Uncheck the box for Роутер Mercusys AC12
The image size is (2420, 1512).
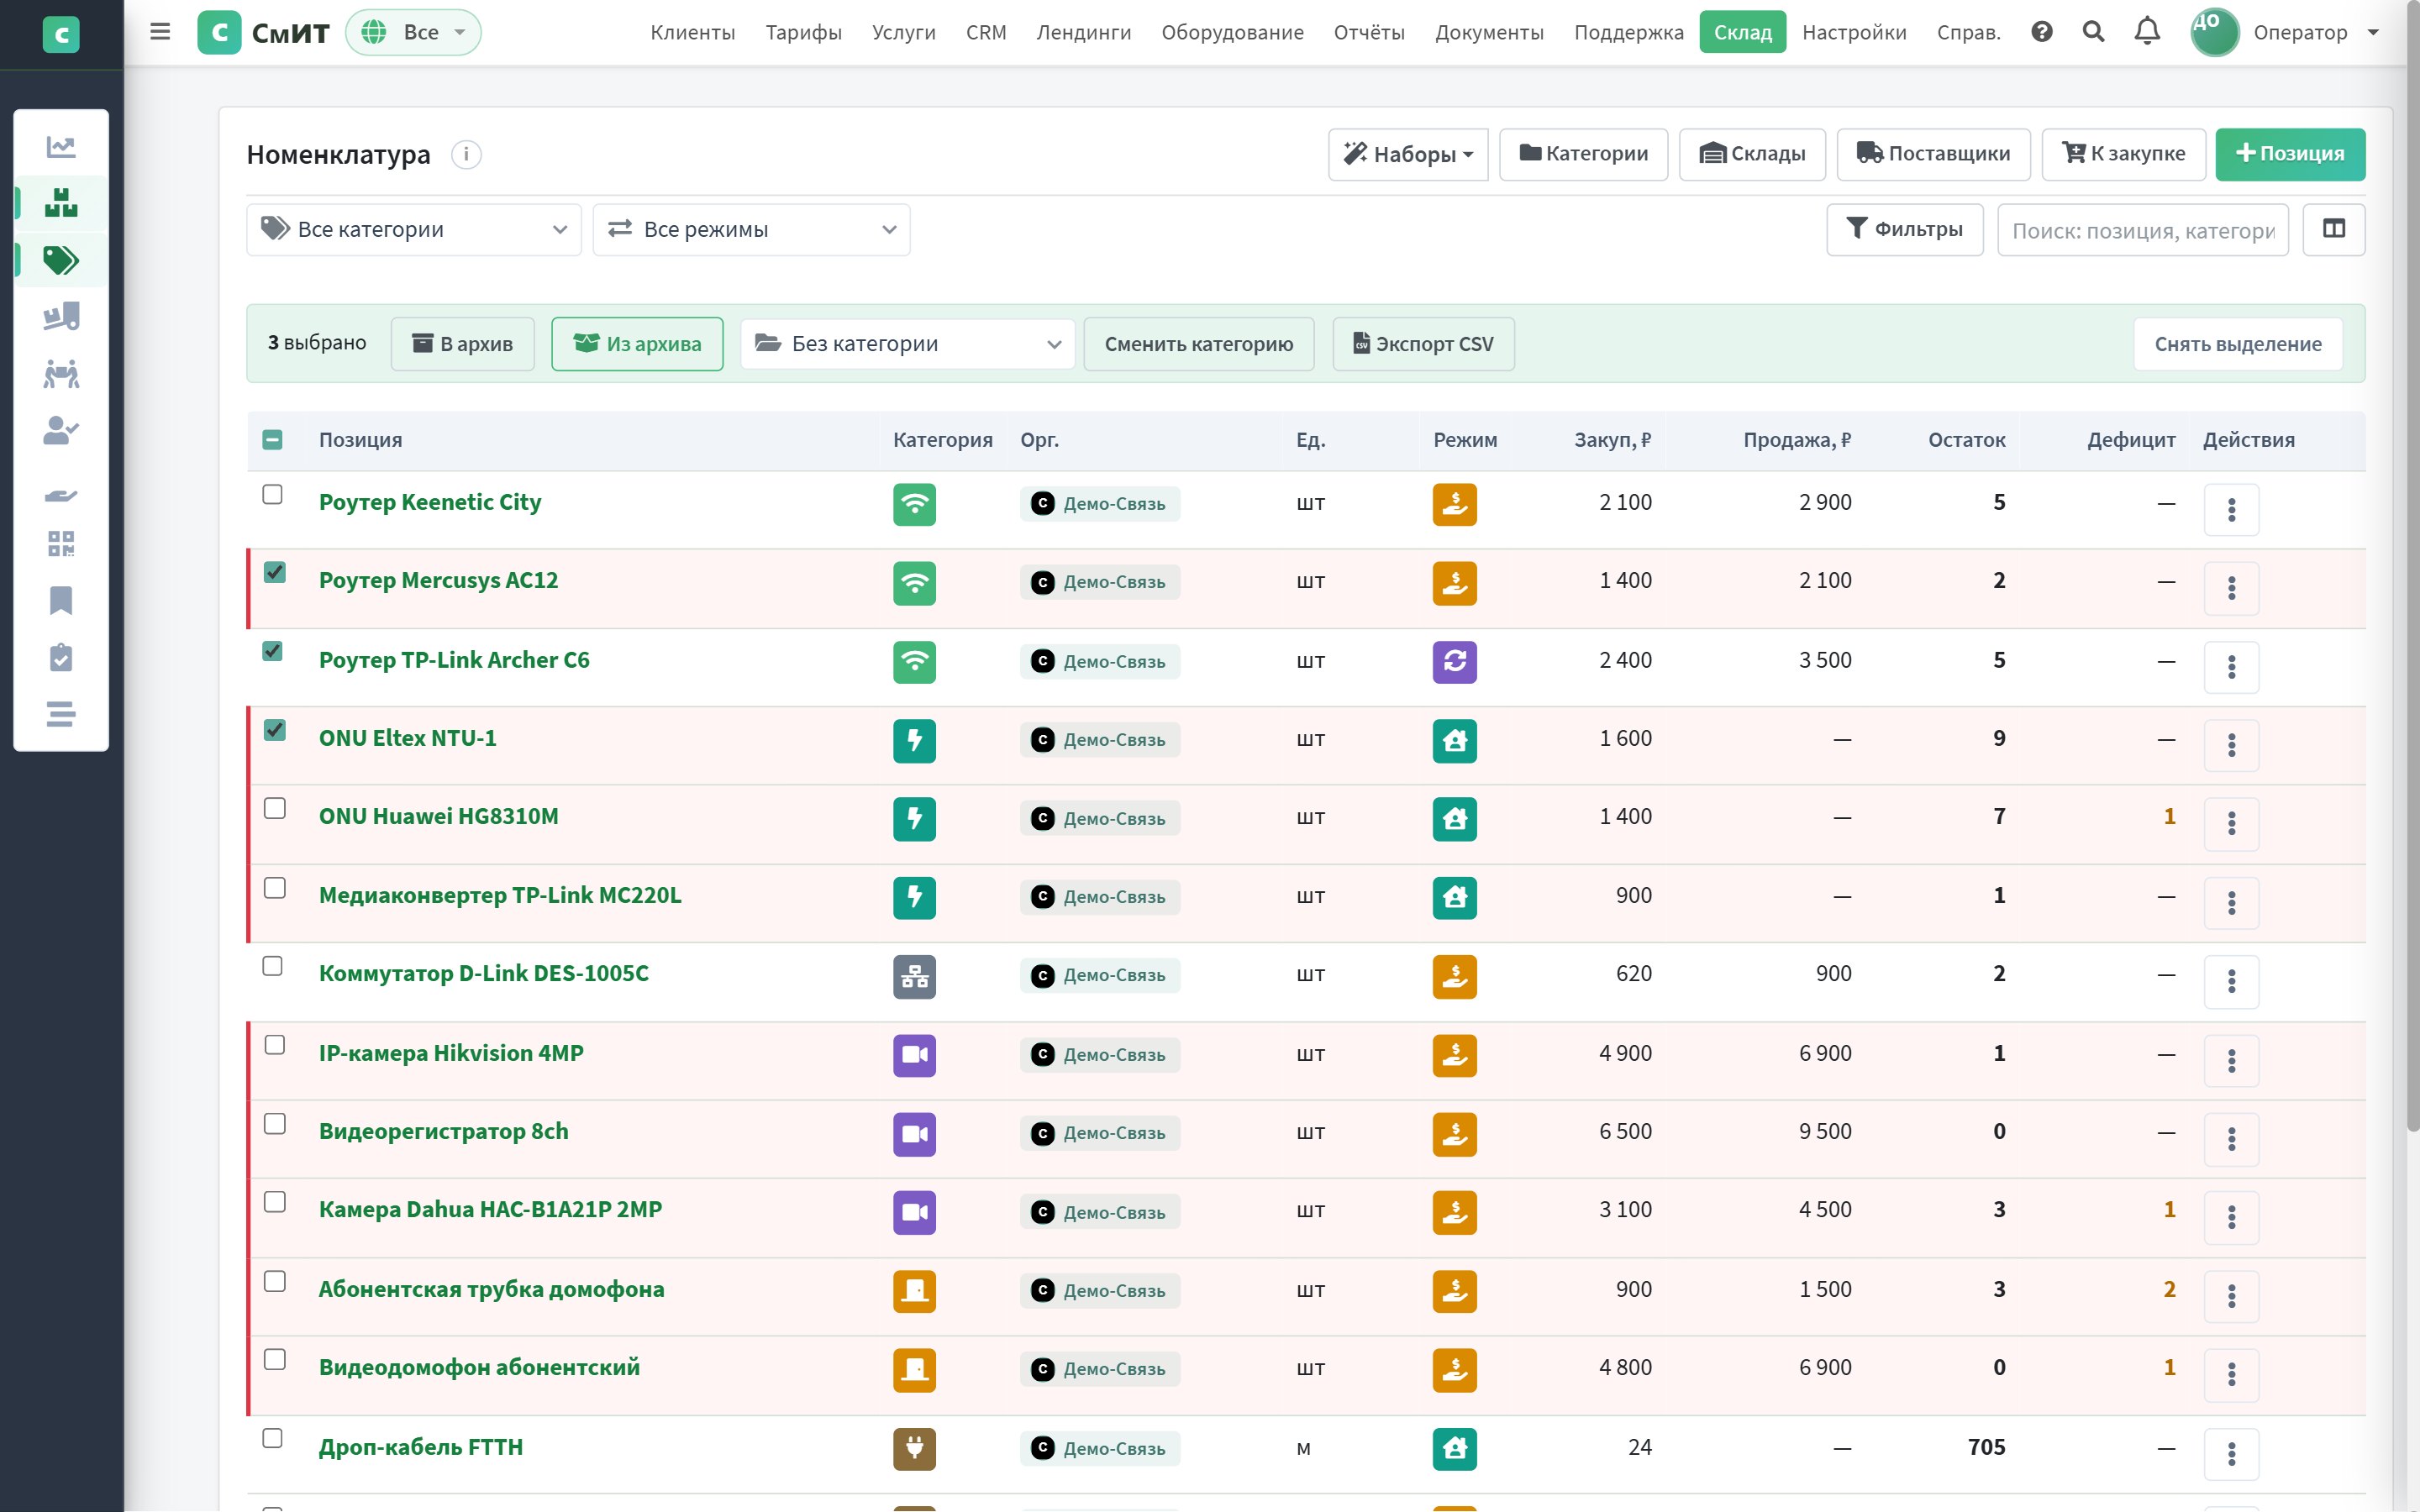point(274,573)
